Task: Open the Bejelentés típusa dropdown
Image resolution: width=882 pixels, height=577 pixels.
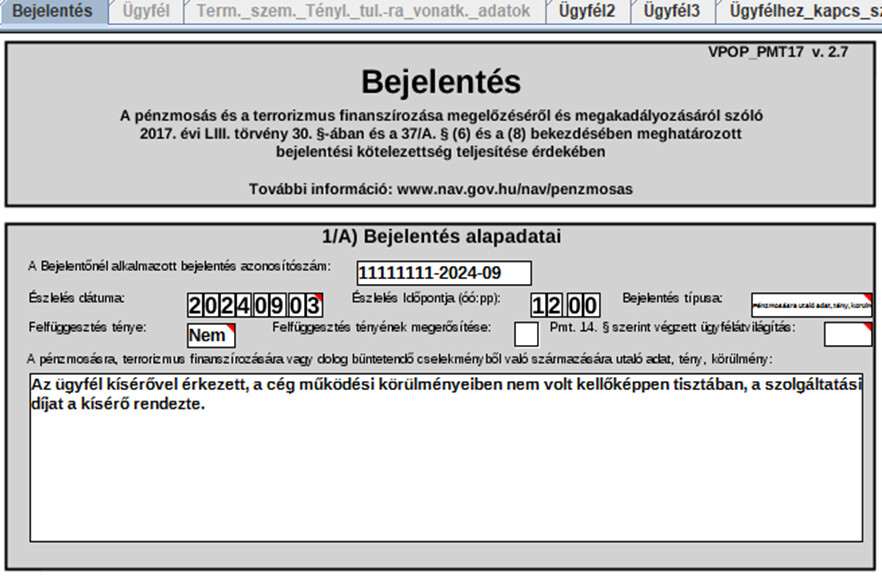Action: 812,305
